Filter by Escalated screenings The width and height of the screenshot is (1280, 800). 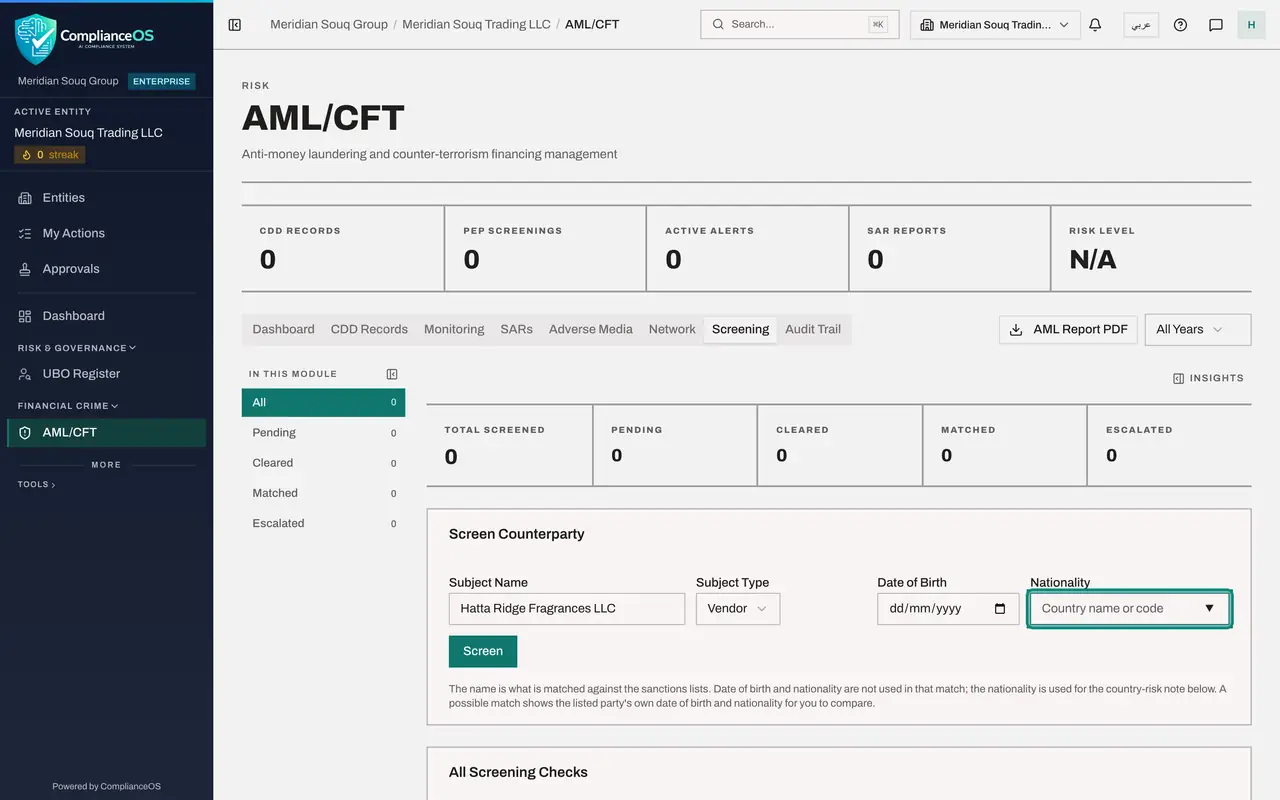click(x=323, y=523)
